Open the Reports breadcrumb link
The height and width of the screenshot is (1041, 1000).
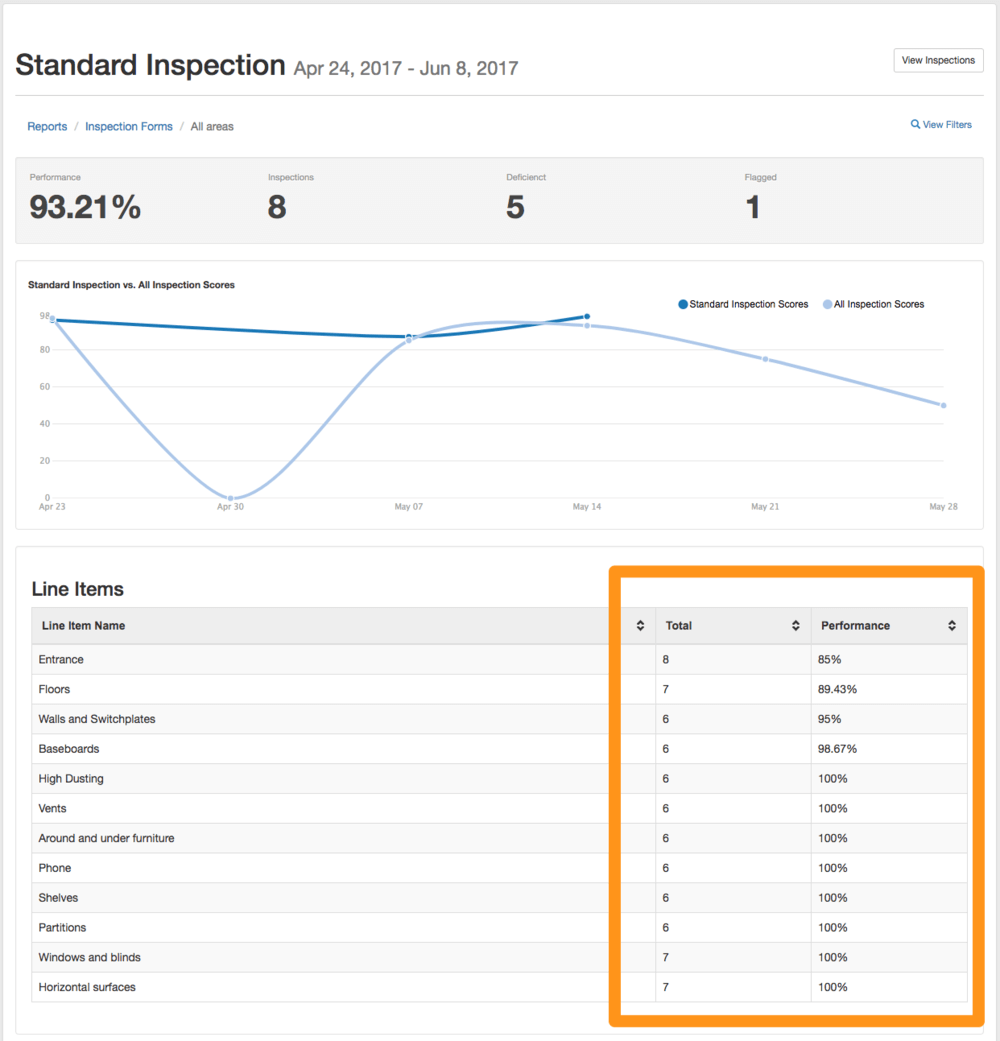47,127
